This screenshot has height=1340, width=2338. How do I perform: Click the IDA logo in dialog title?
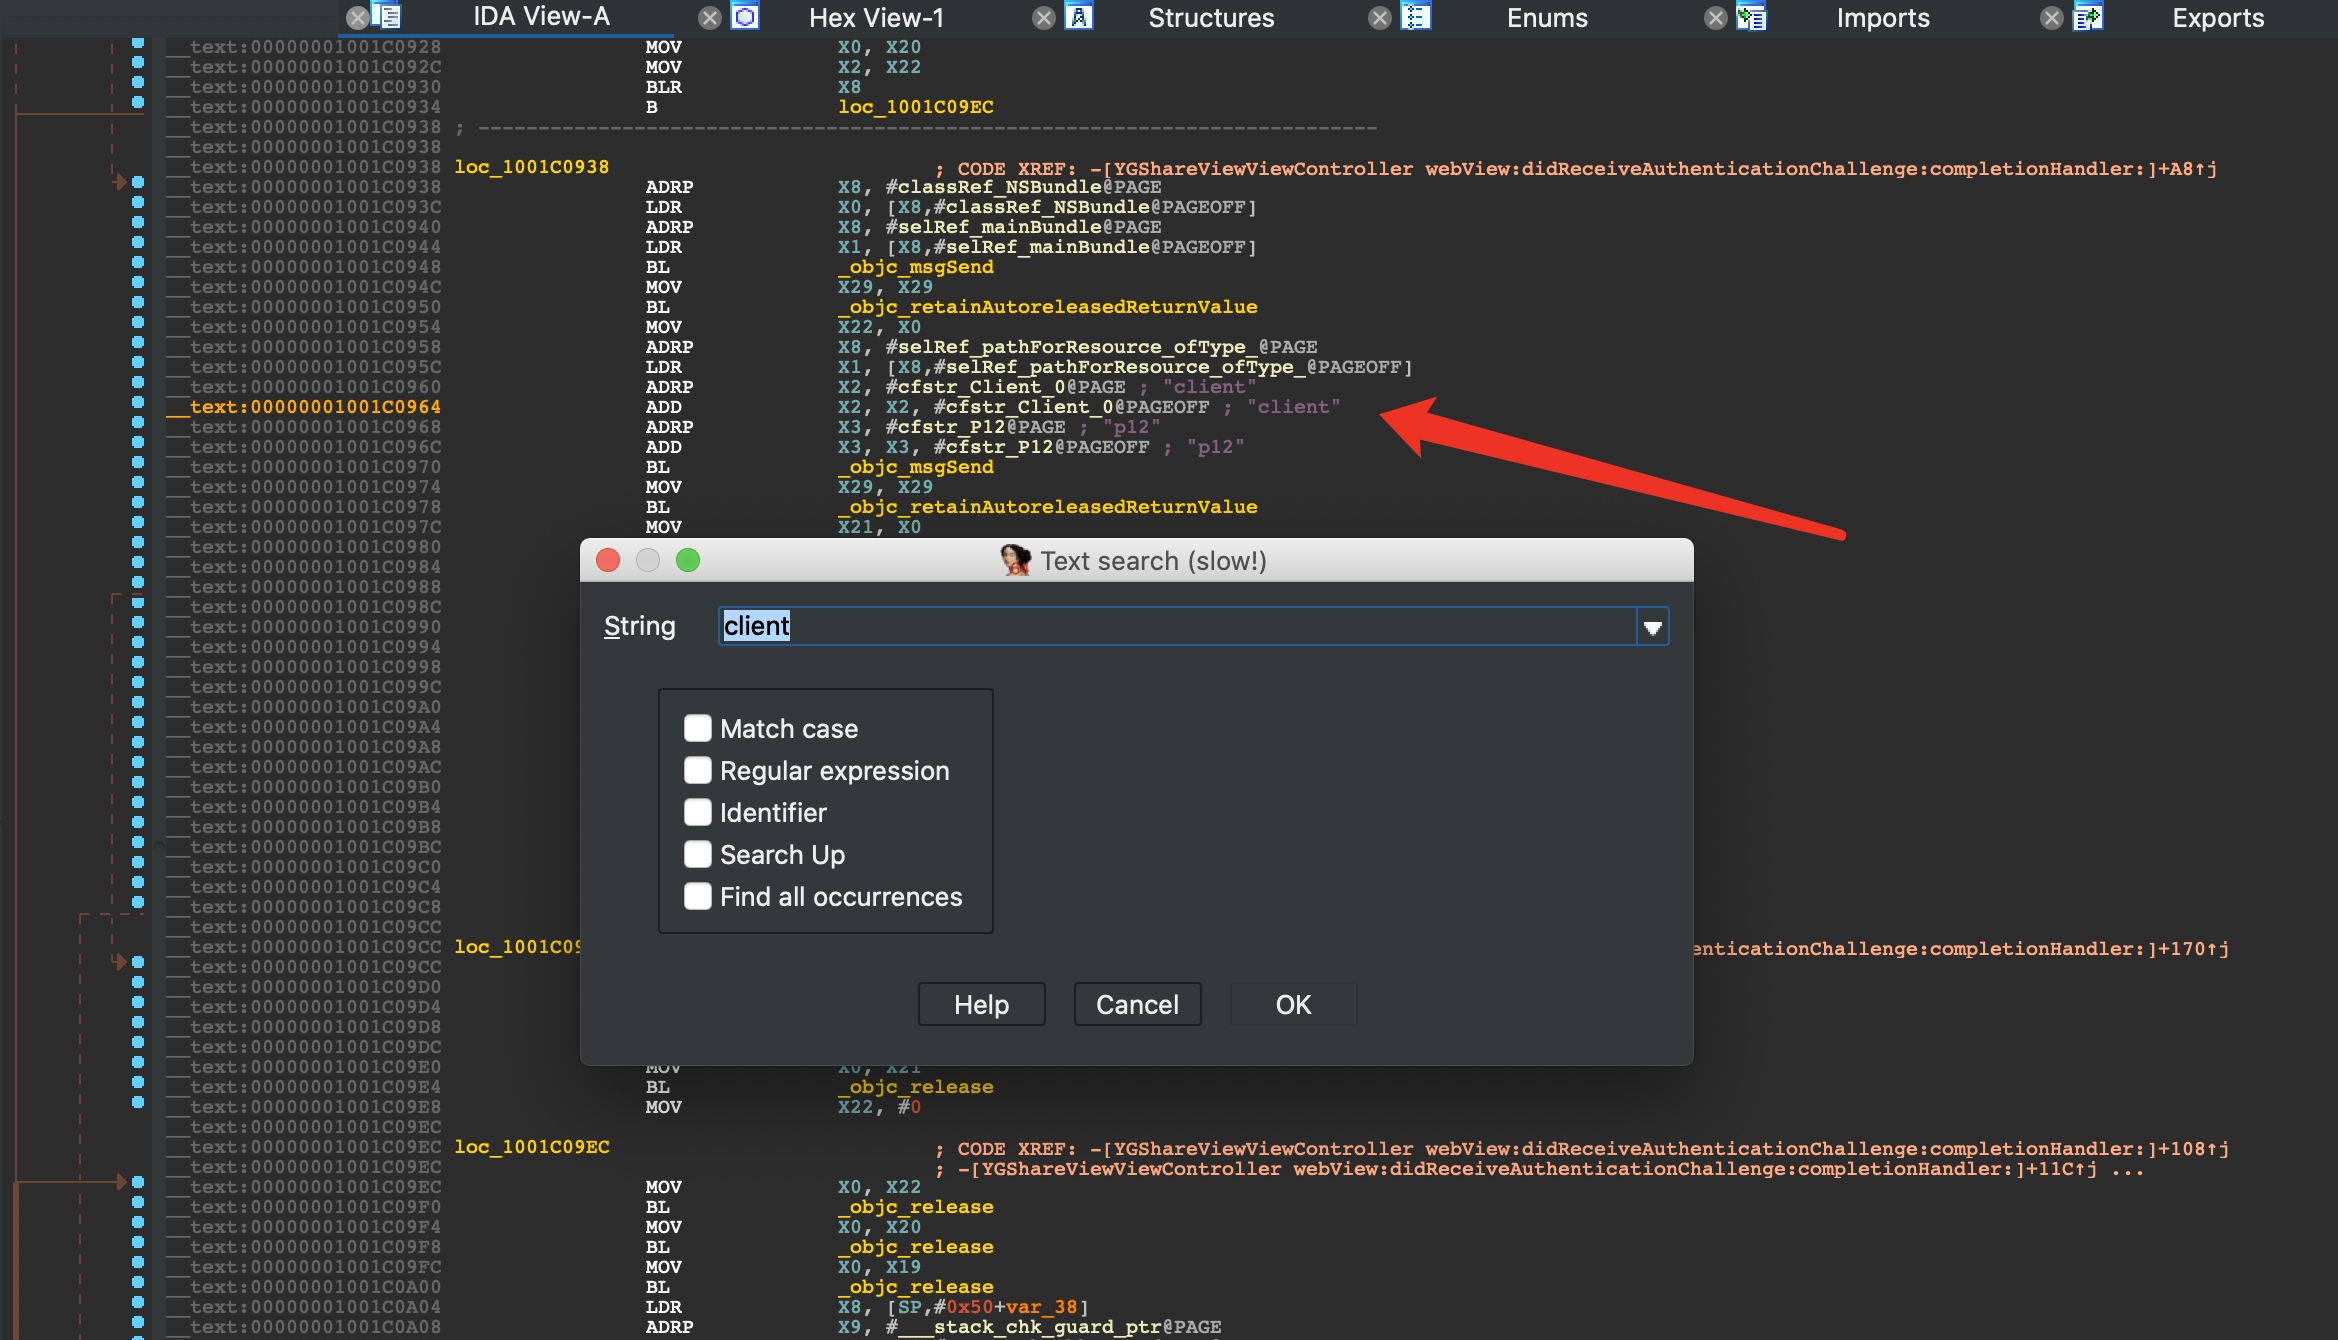click(1016, 560)
